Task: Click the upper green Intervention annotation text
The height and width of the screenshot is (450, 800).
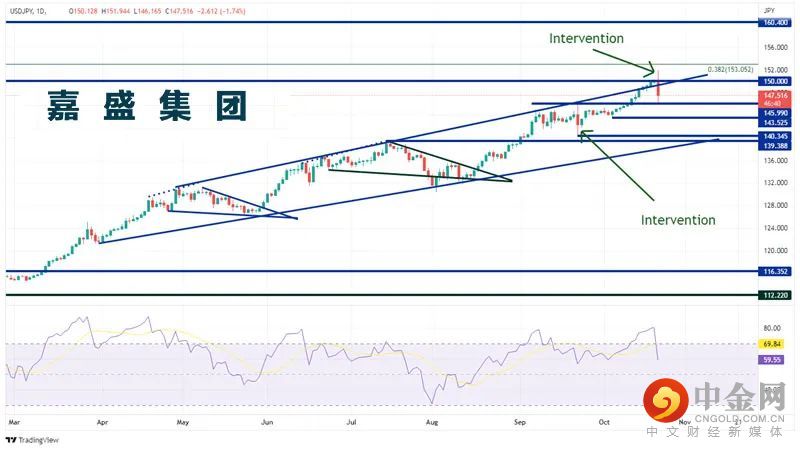Action: pyautogui.click(x=586, y=38)
